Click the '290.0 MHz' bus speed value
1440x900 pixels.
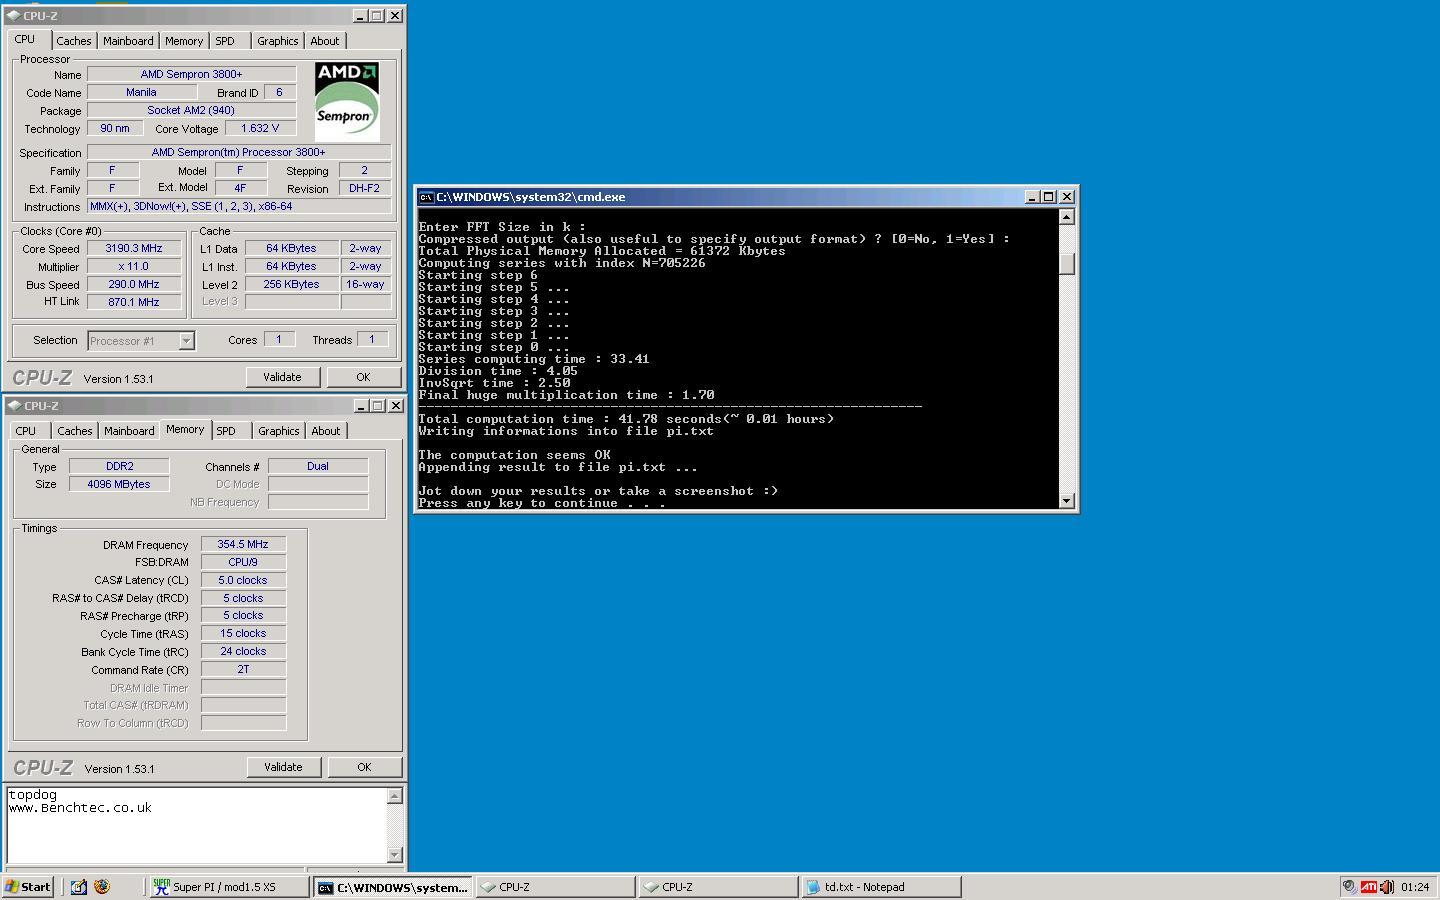point(134,284)
